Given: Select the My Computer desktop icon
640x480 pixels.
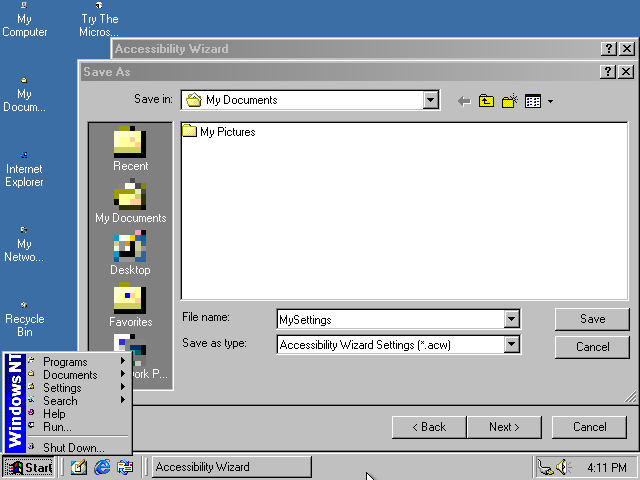Looking at the screenshot, I should click(24, 20).
